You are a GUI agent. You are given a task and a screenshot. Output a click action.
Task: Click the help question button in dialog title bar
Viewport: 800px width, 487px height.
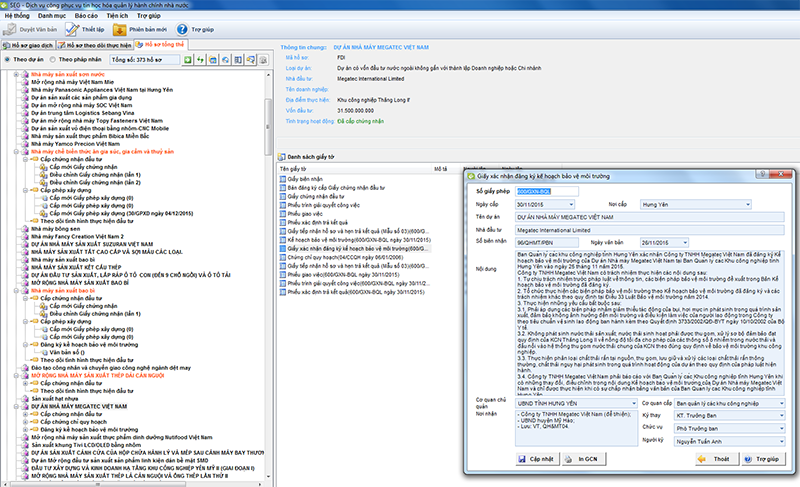[762, 174]
